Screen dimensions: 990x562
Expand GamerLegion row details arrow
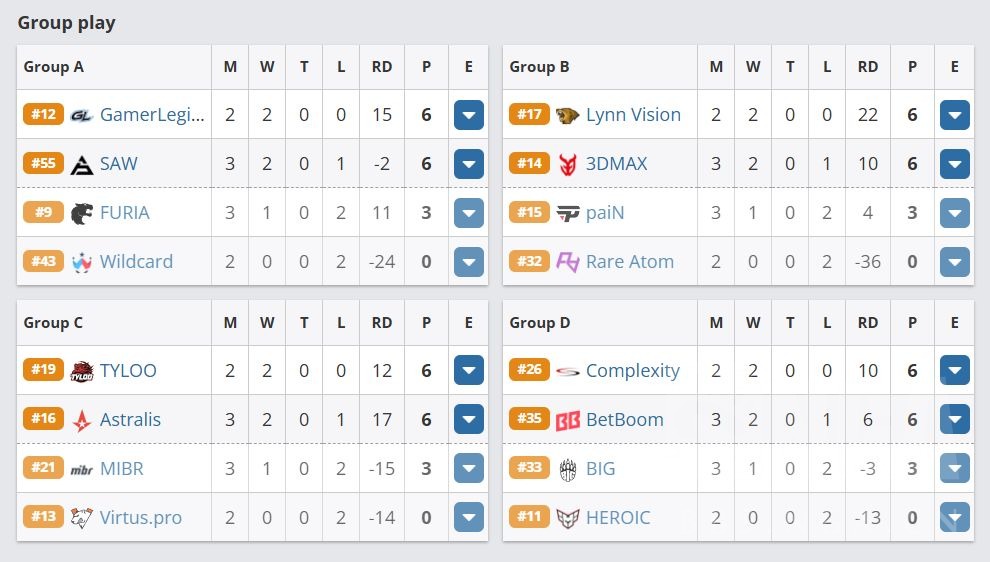[468, 115]
